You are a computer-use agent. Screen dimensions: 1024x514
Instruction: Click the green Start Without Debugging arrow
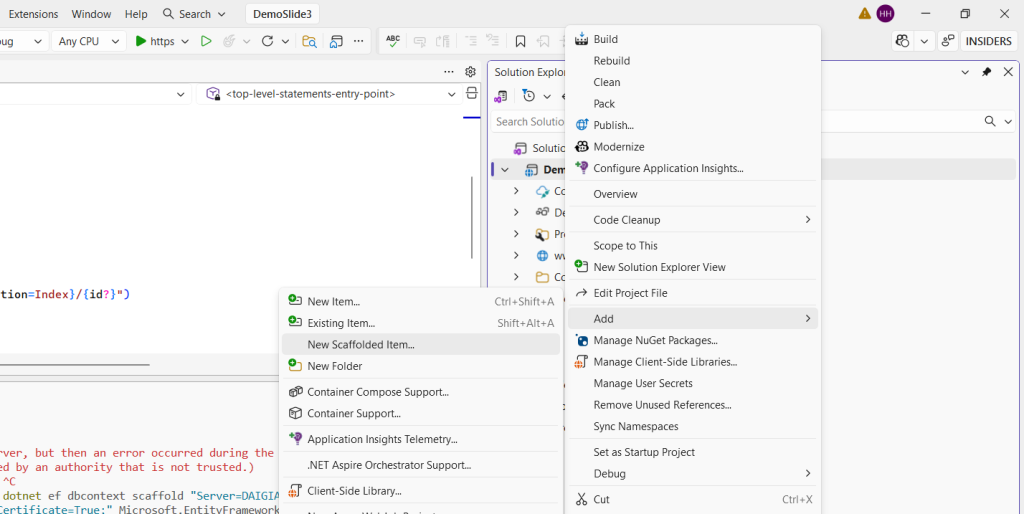pyautogui.click(x=206, y=42)
